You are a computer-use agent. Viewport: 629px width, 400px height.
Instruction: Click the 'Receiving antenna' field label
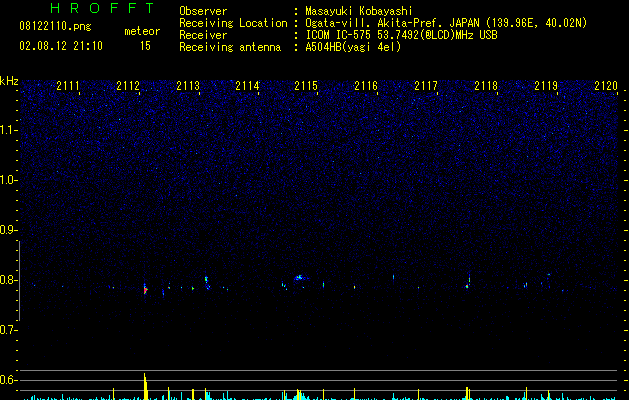[230, 47]
